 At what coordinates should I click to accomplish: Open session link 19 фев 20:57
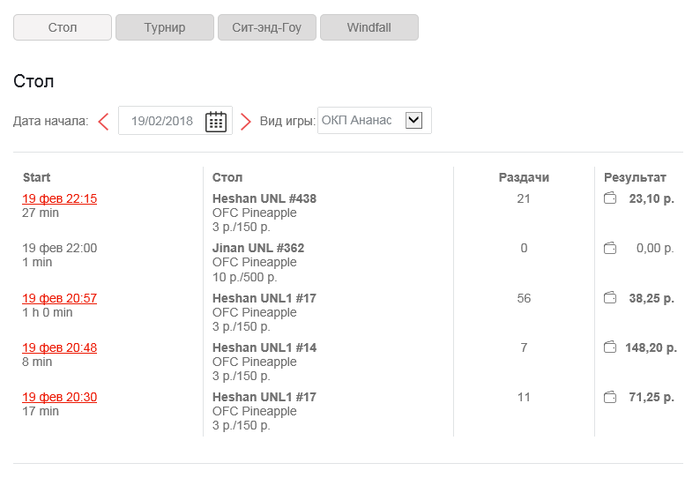point(60,298)
